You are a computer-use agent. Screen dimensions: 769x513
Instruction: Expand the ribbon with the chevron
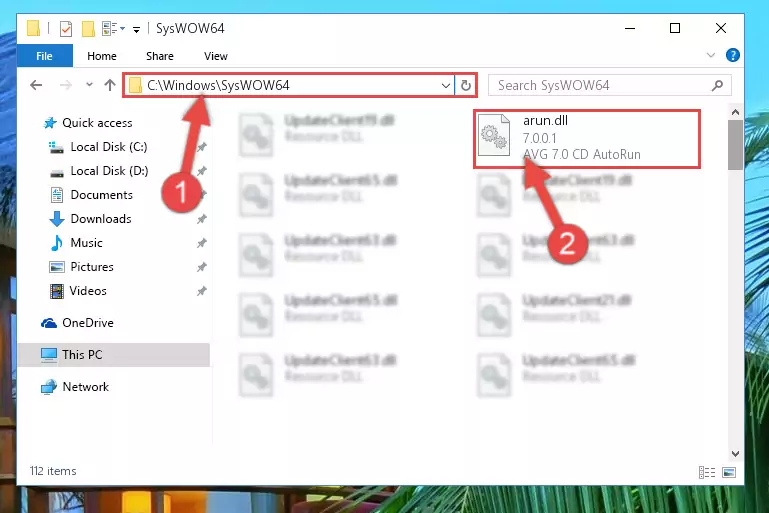click(x=711, y=55)
